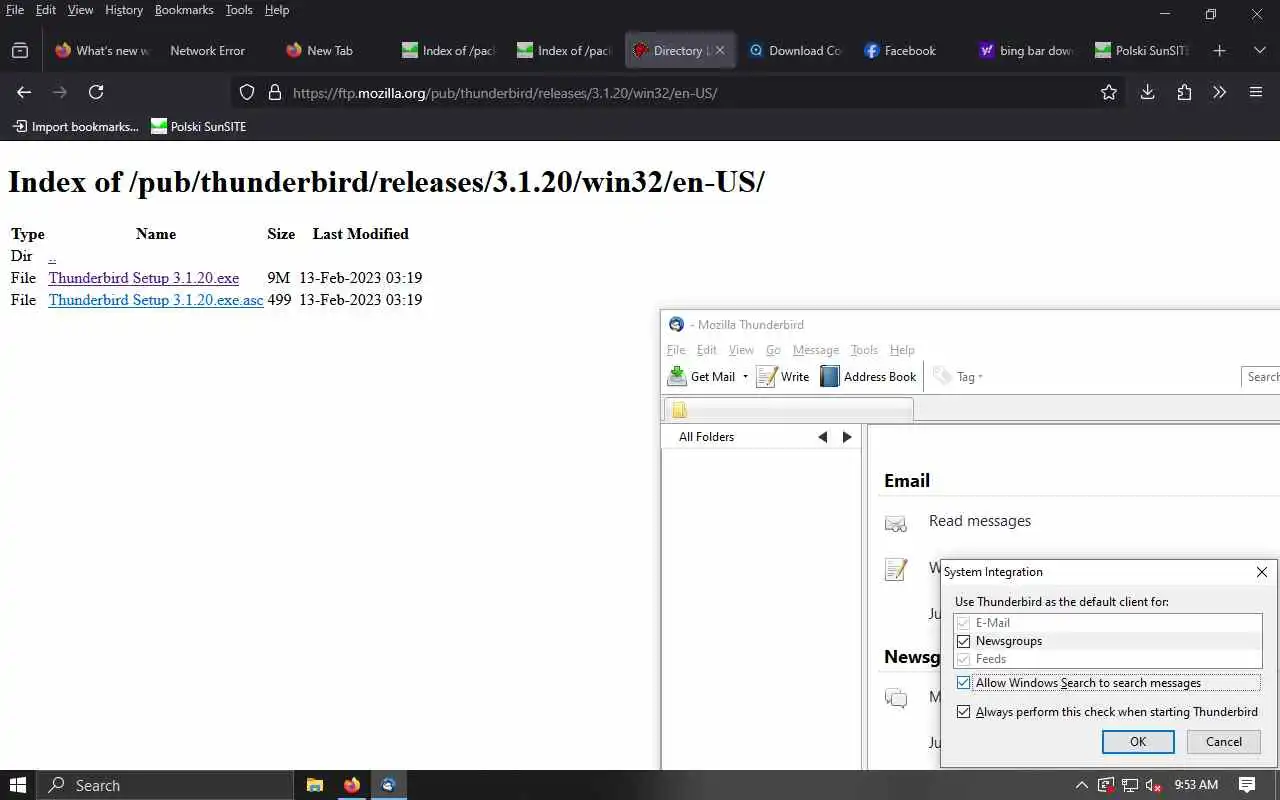Go to next folder view arrow

[x=847, y=437]
